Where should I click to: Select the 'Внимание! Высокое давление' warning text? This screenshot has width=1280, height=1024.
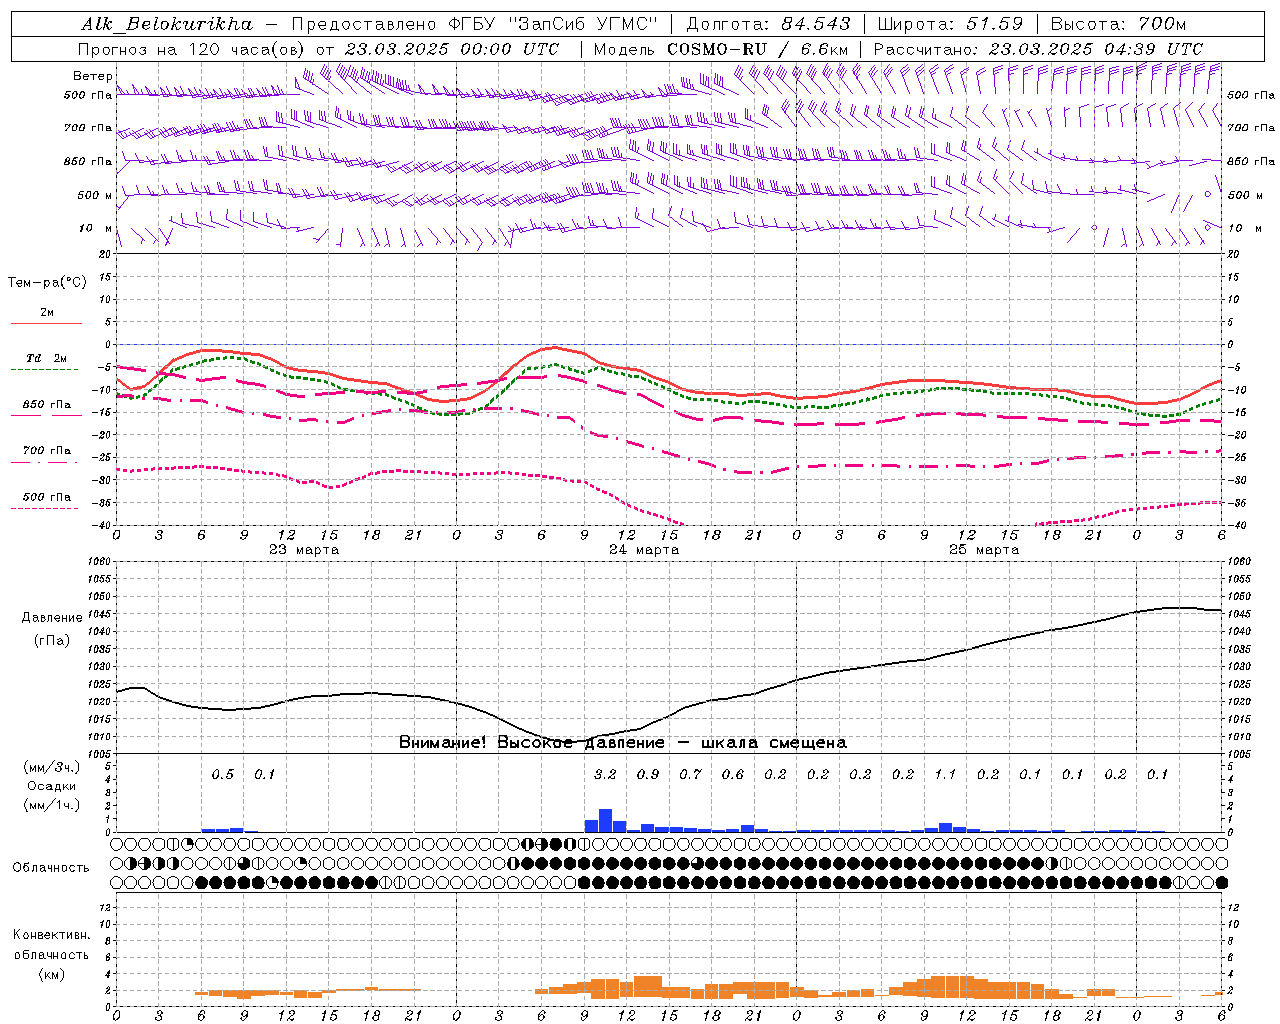click(x=531, y=743)
